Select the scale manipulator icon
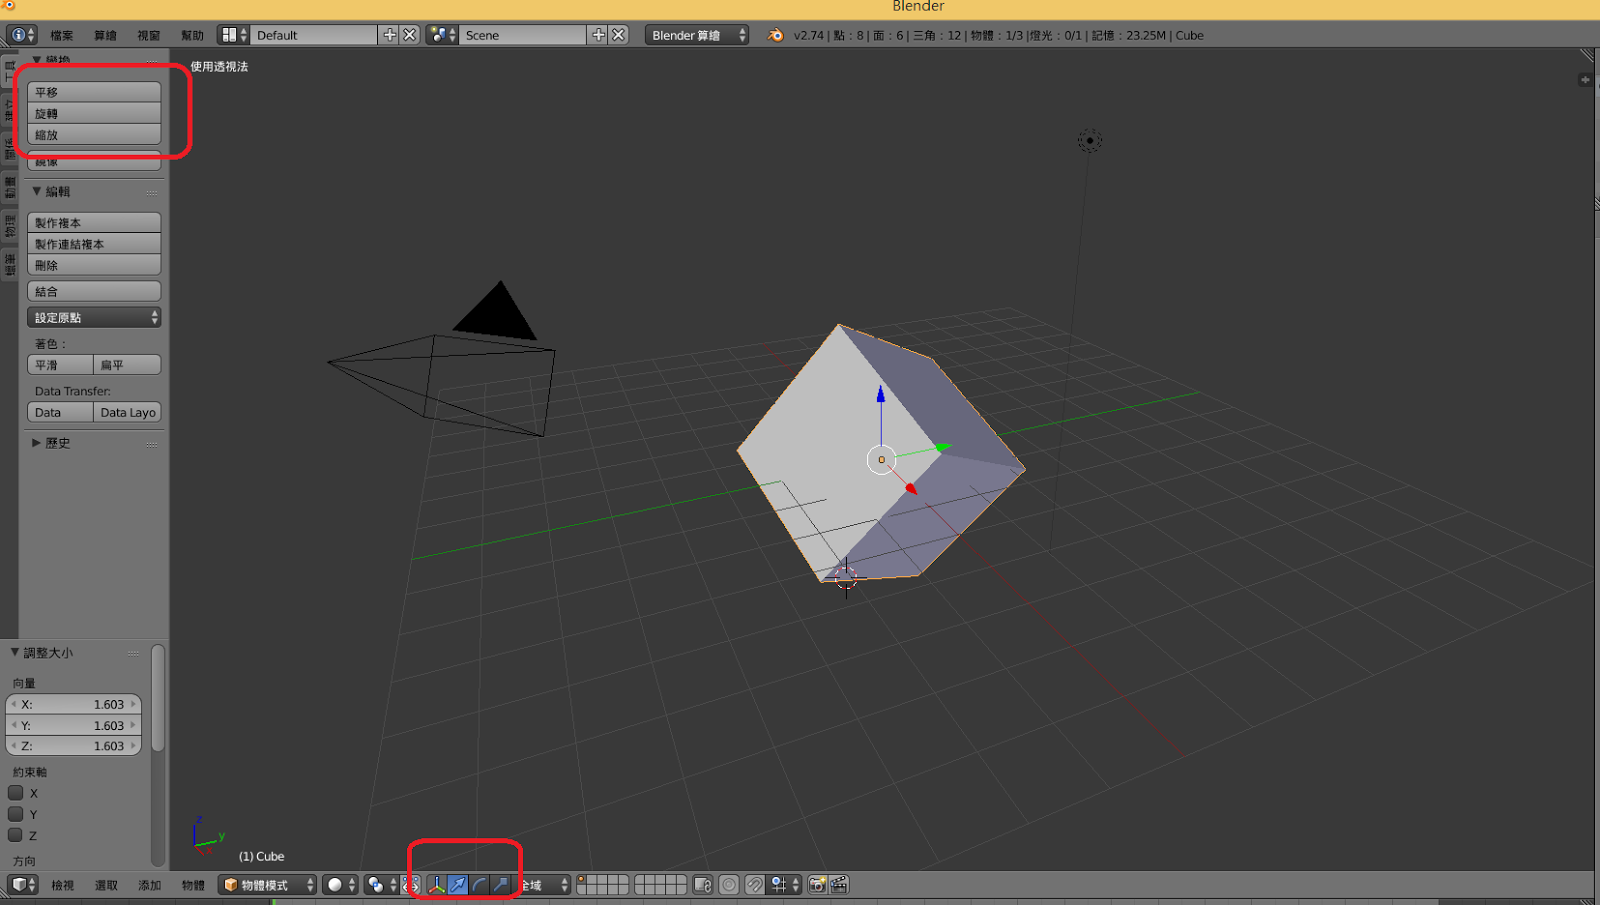Screen dimensions: 1600x905 pos(500,885)
